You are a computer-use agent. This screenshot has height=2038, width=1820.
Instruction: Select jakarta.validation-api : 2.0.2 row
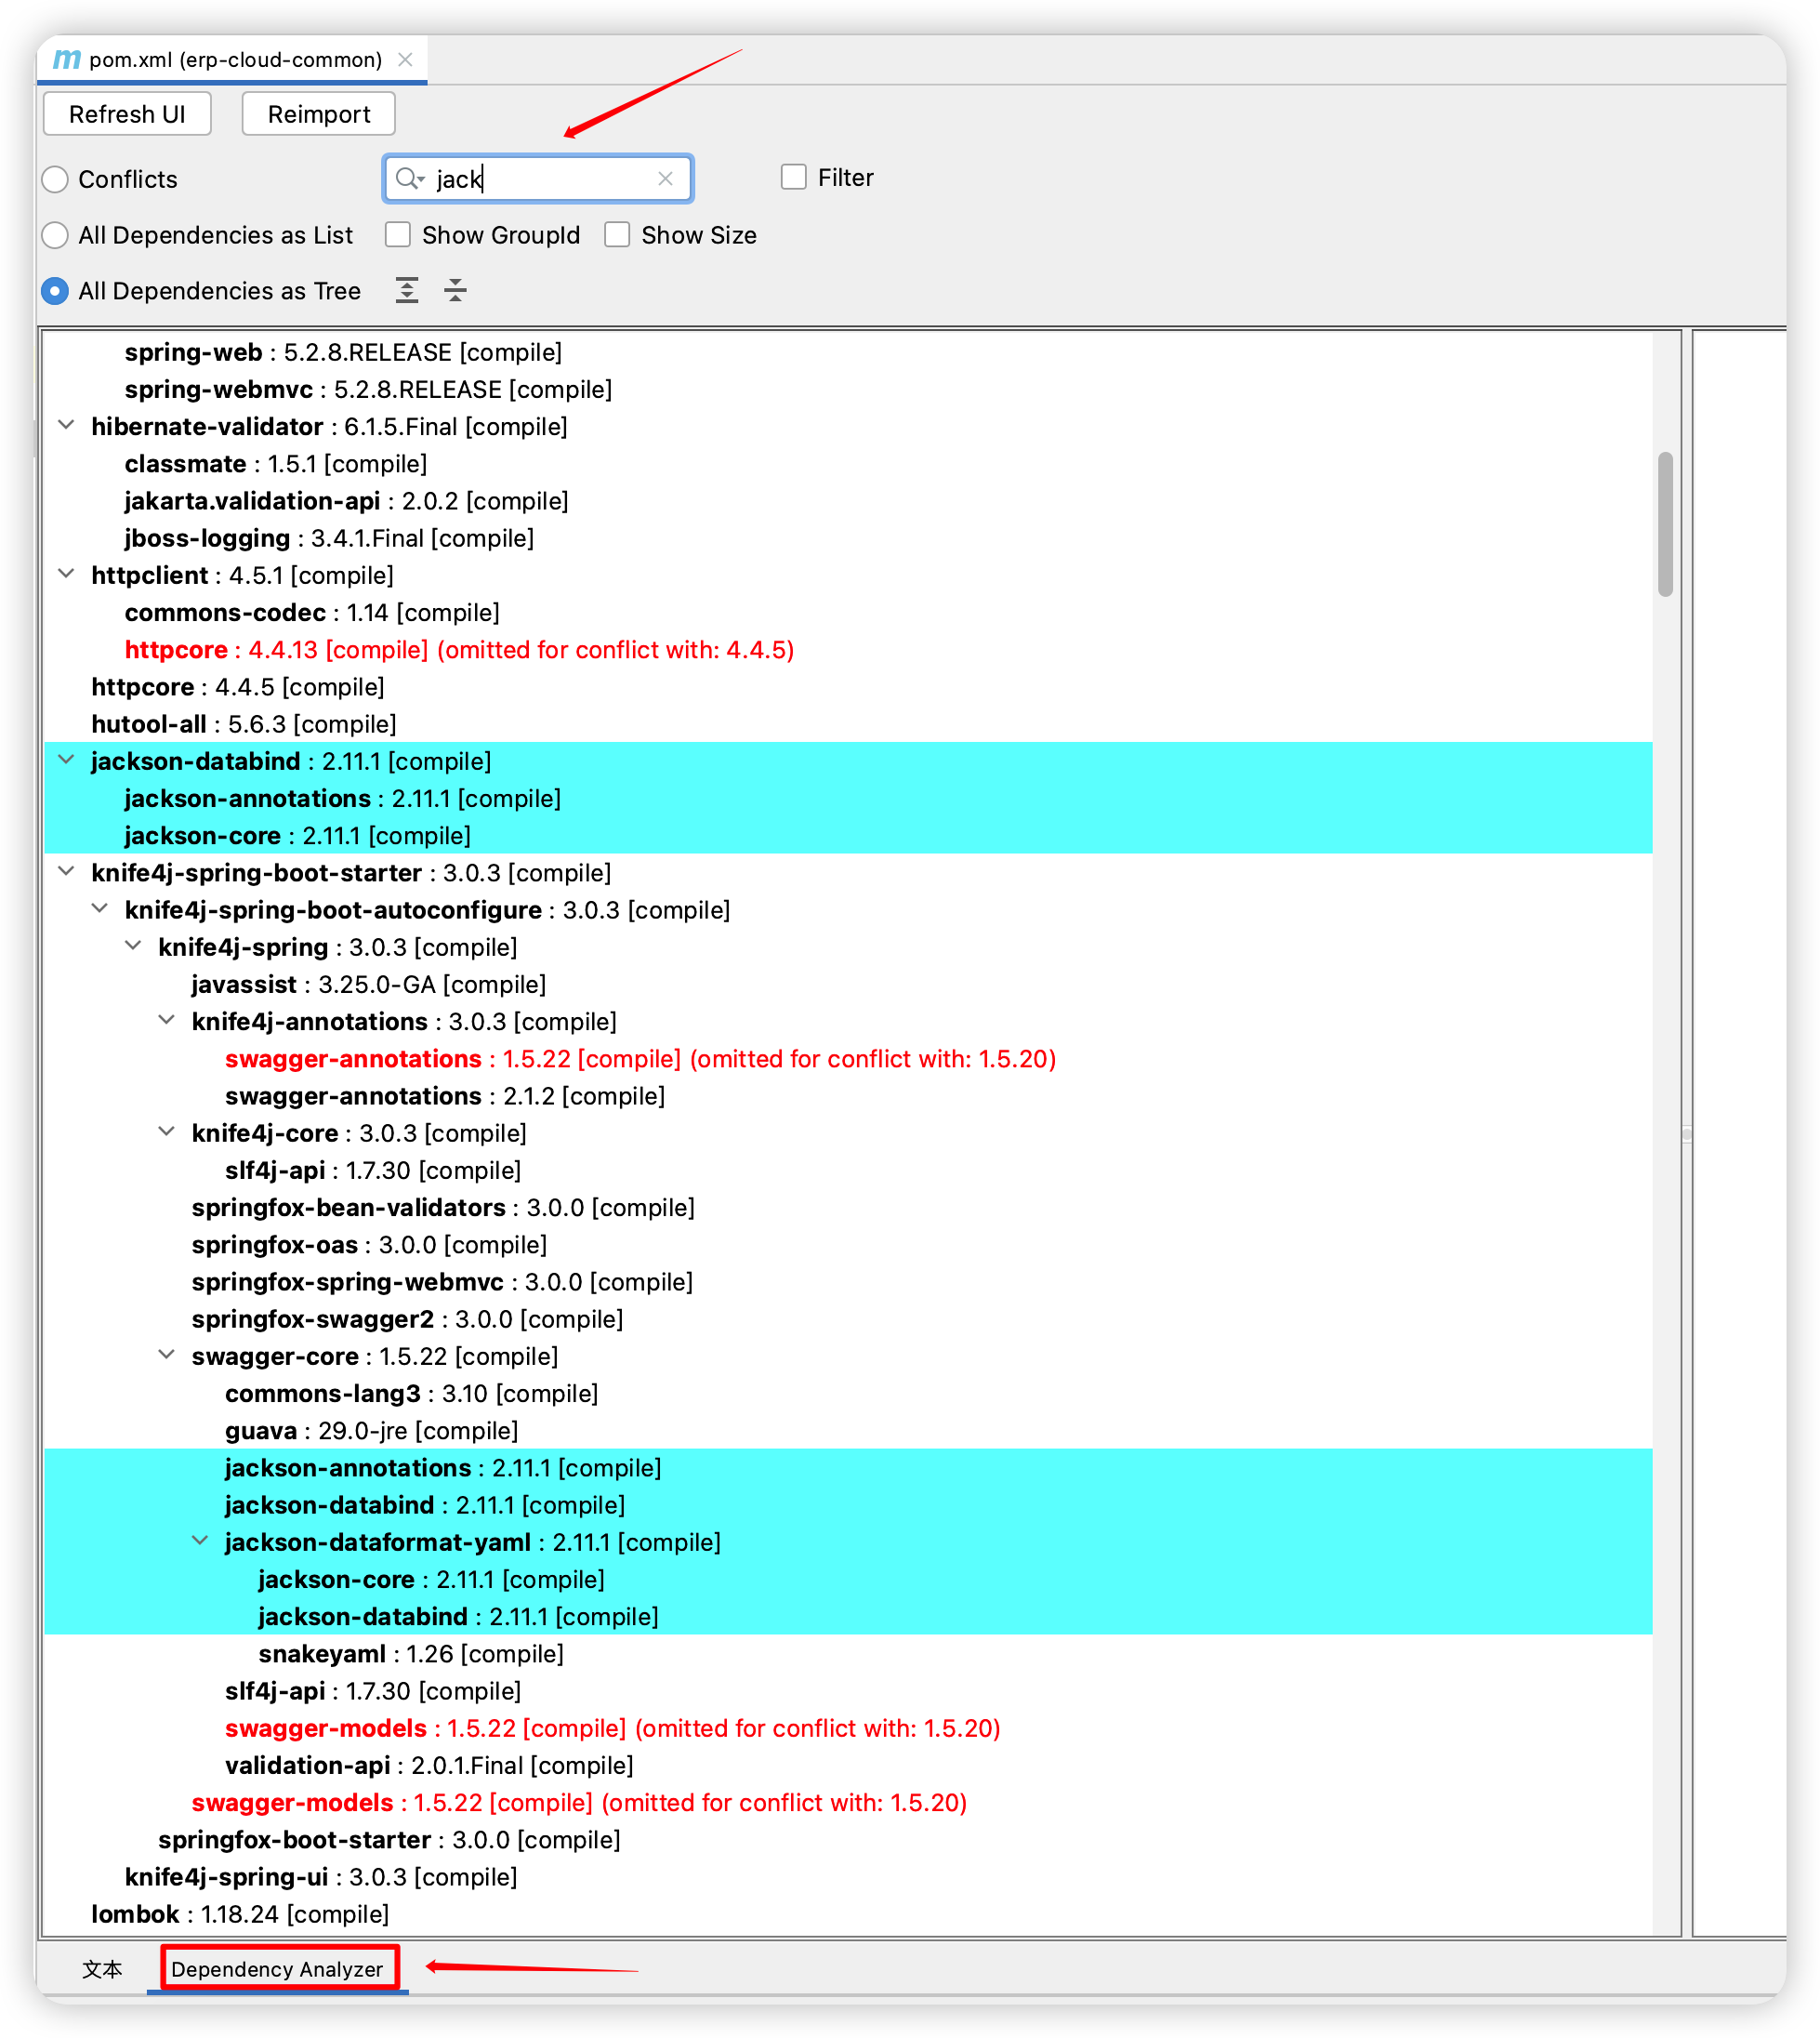(x=346, y=501)
